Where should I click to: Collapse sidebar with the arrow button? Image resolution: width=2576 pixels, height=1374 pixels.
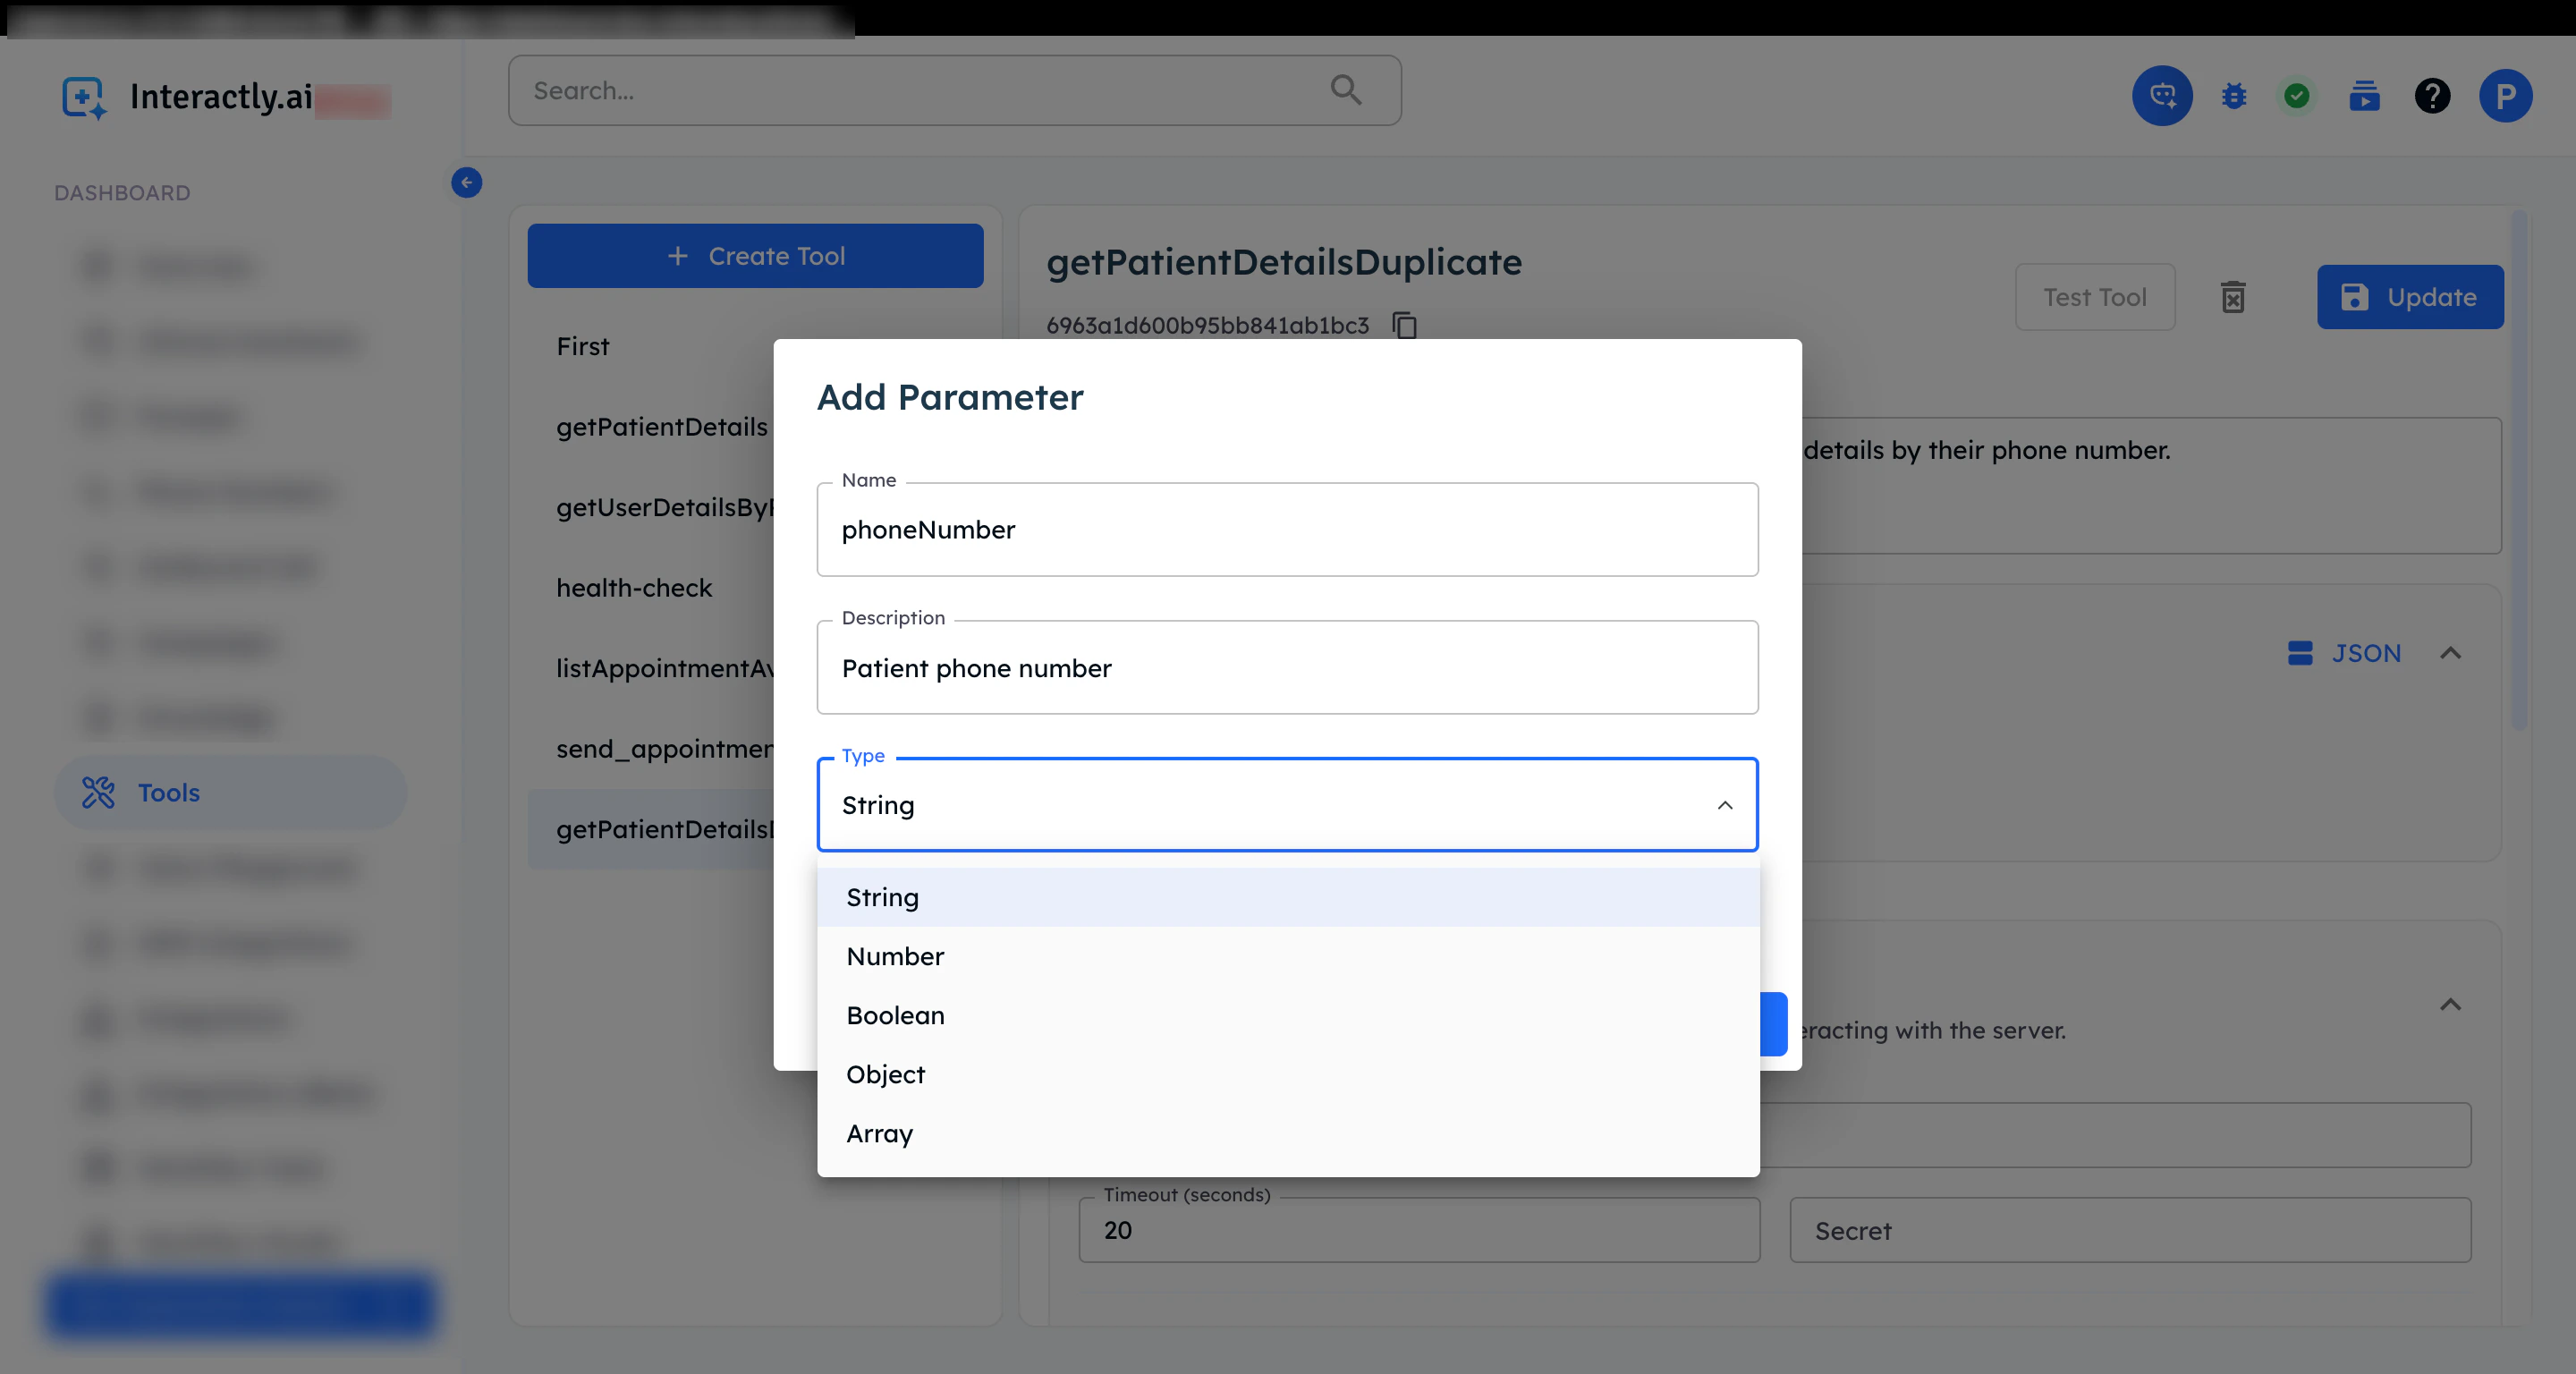[466, 182]
